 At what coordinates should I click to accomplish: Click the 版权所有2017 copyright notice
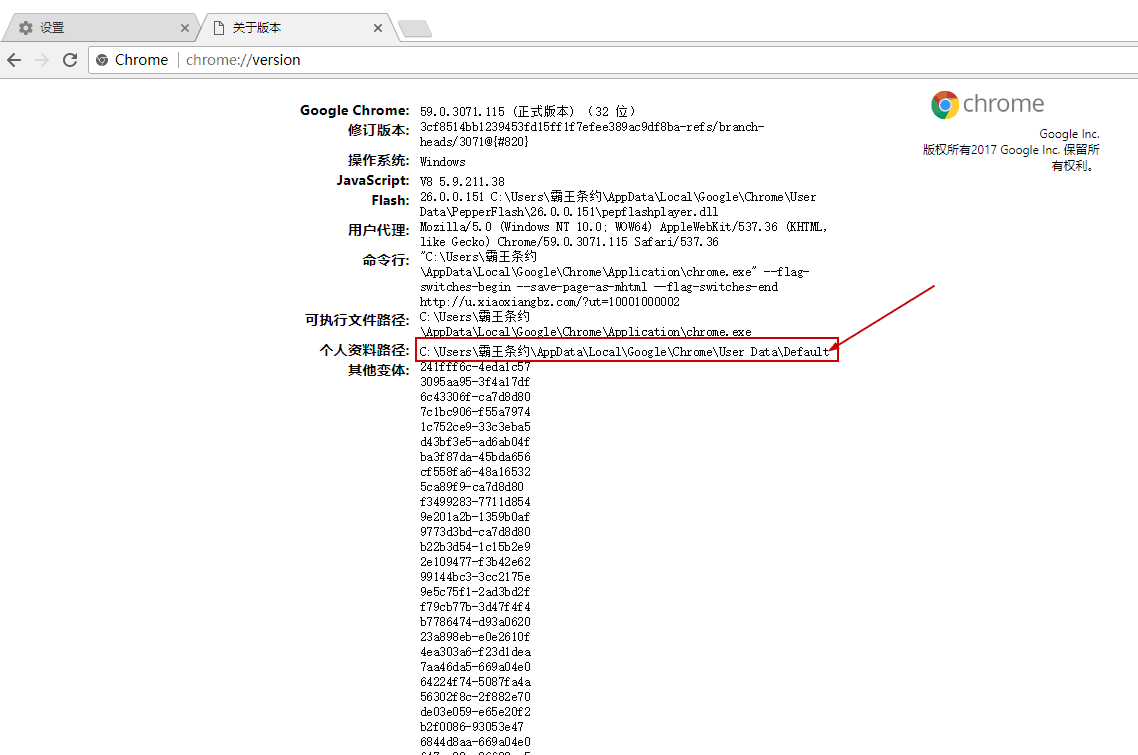tap(1011, 158)
